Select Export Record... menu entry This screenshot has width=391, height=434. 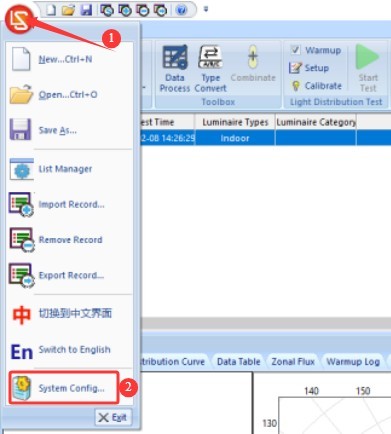[x=69, y=275]
